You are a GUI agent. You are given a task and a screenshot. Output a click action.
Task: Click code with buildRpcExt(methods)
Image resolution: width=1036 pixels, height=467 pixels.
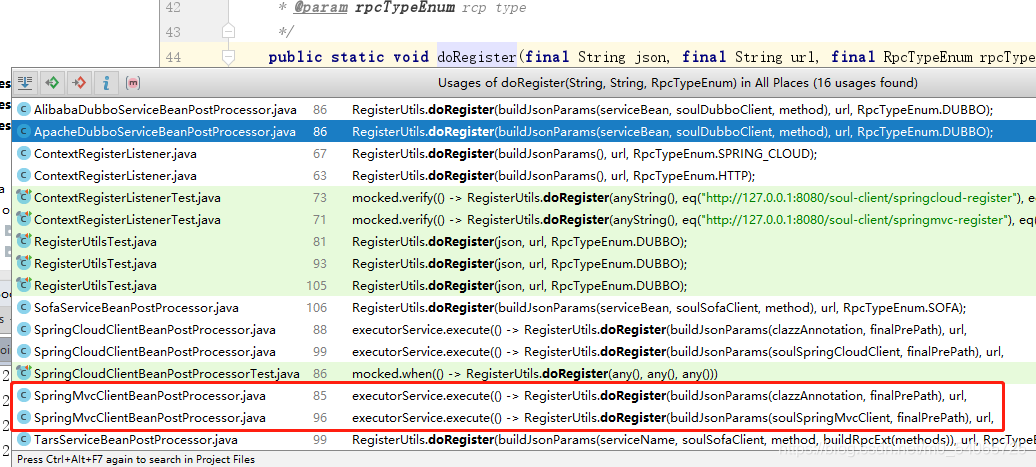click(694, 439)
